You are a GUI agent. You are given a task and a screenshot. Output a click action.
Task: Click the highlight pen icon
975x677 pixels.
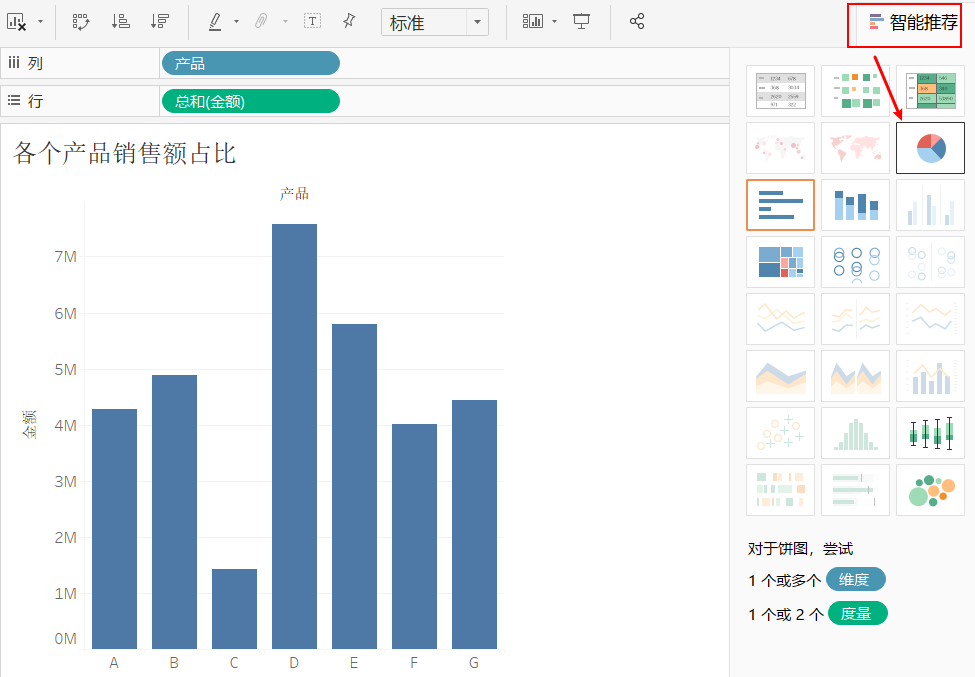tap(216, 21)
